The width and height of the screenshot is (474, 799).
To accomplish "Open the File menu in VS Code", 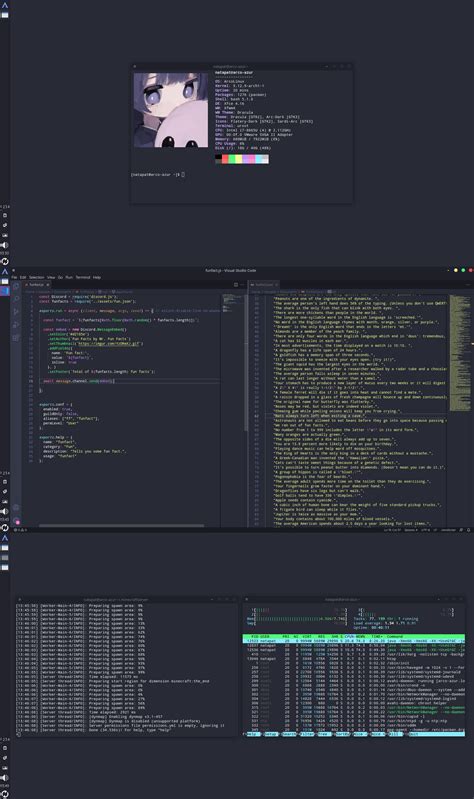I will point(14,278).
